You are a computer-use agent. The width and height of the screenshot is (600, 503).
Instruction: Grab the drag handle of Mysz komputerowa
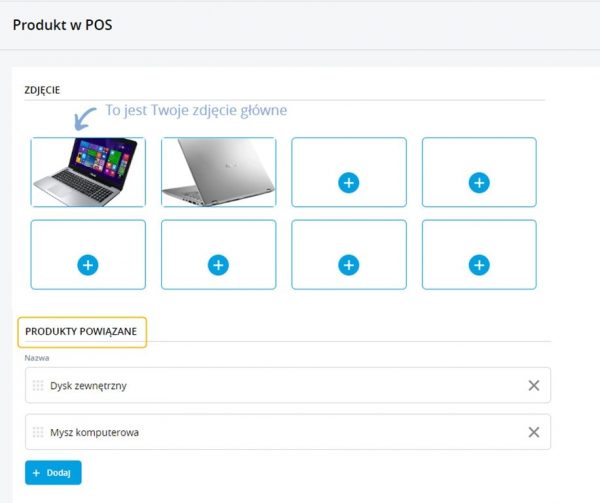pyautogui.click(x=38, y=432)
